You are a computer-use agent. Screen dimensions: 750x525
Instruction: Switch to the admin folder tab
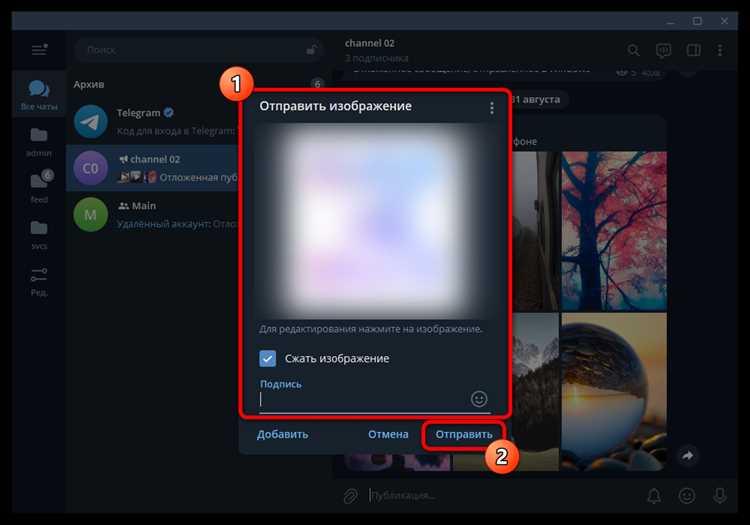[x=39, y=142]
